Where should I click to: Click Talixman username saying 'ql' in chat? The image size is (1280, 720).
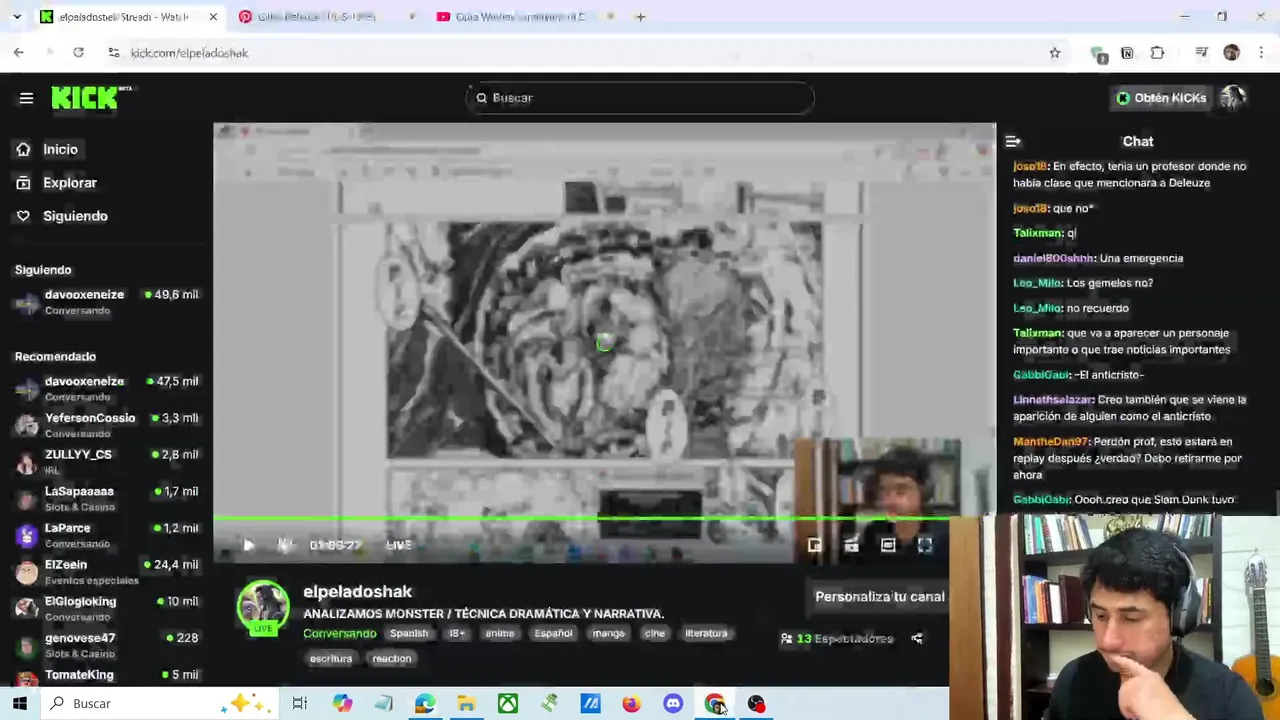(1038, 233)
